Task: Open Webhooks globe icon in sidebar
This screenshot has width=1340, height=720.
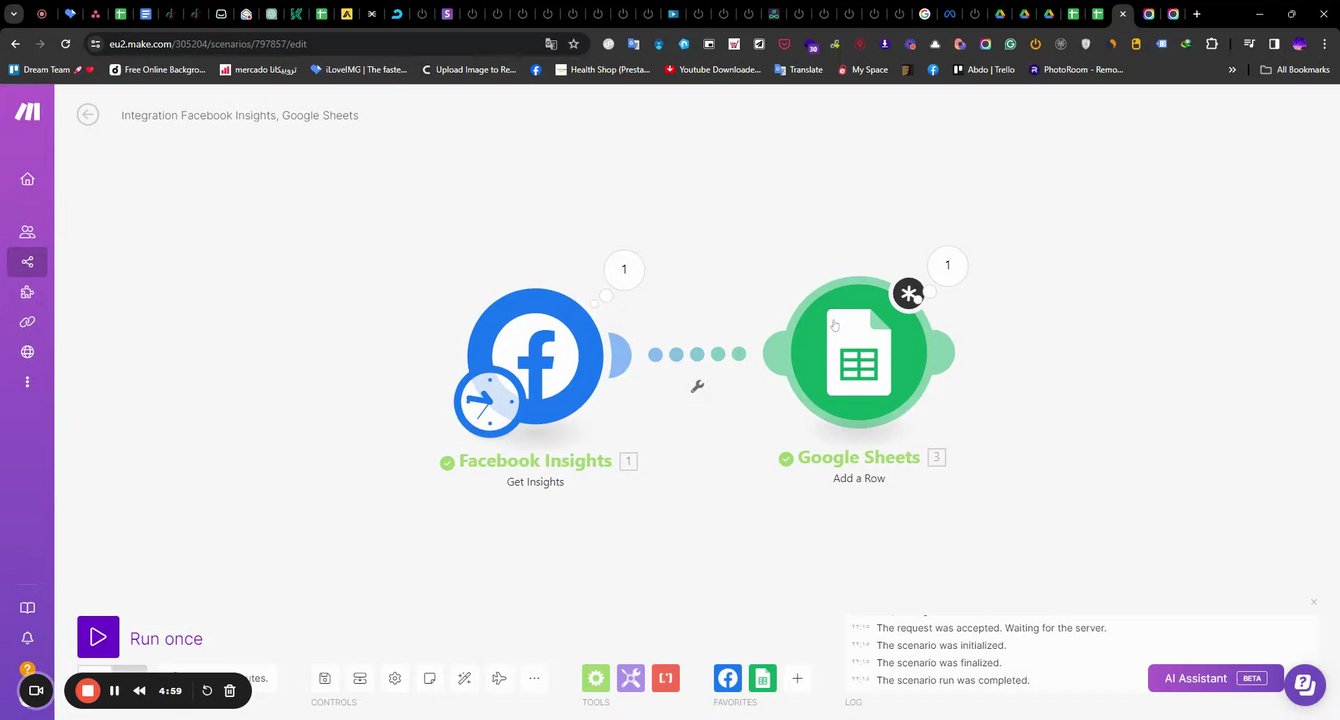Action: point(27,352)
